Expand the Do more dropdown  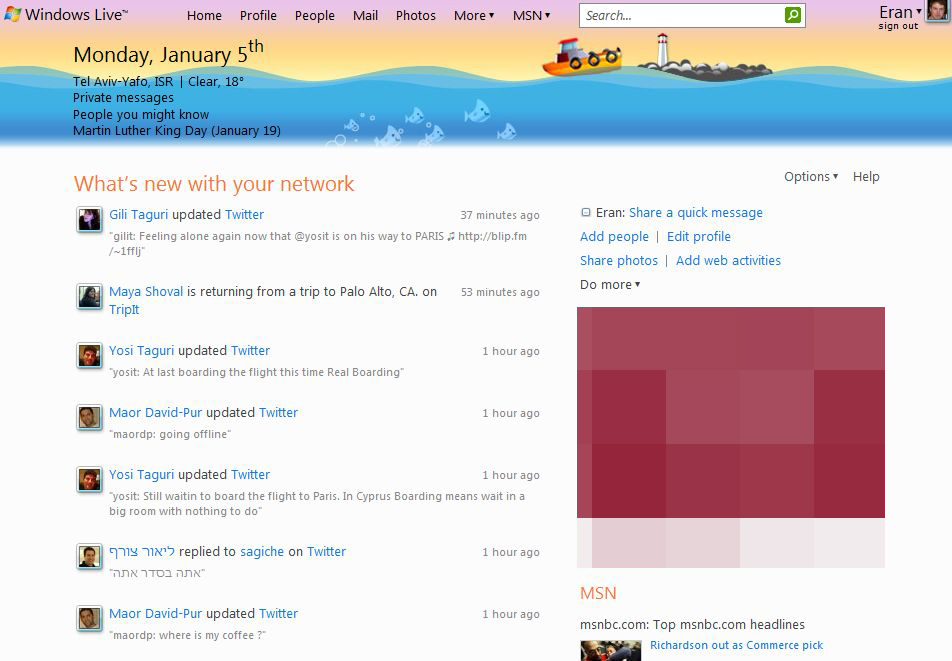click(x=610, y=285)
